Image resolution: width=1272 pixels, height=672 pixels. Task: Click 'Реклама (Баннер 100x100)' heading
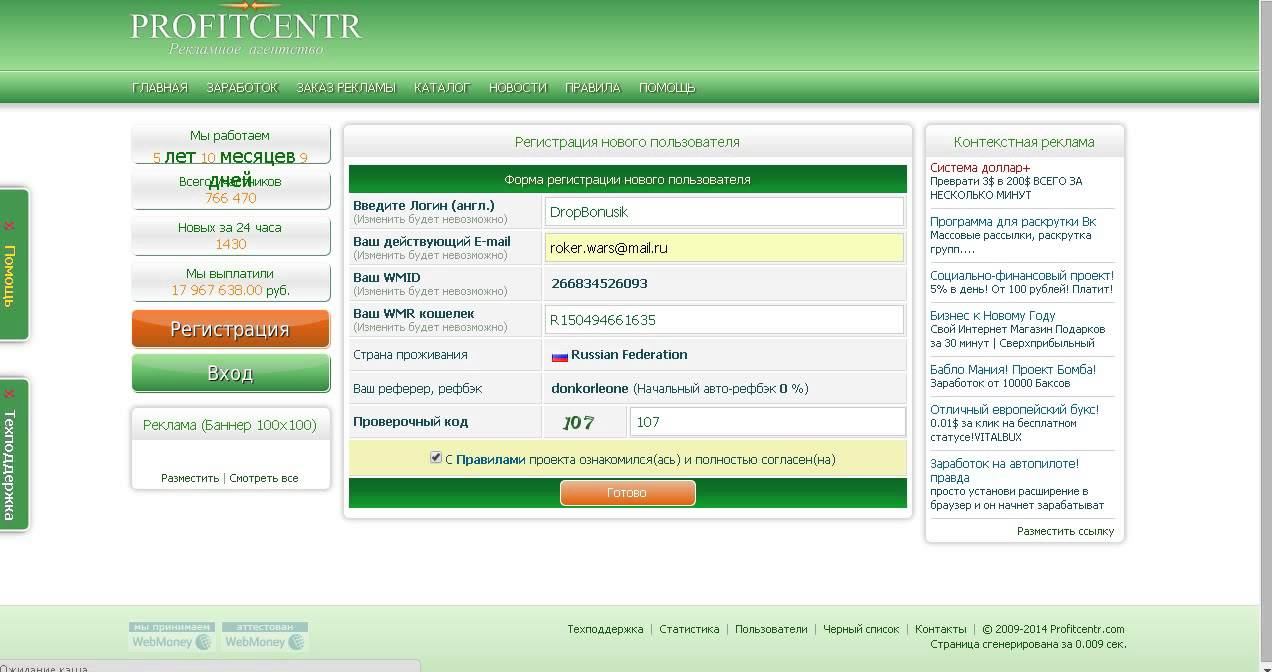point(230,425)
